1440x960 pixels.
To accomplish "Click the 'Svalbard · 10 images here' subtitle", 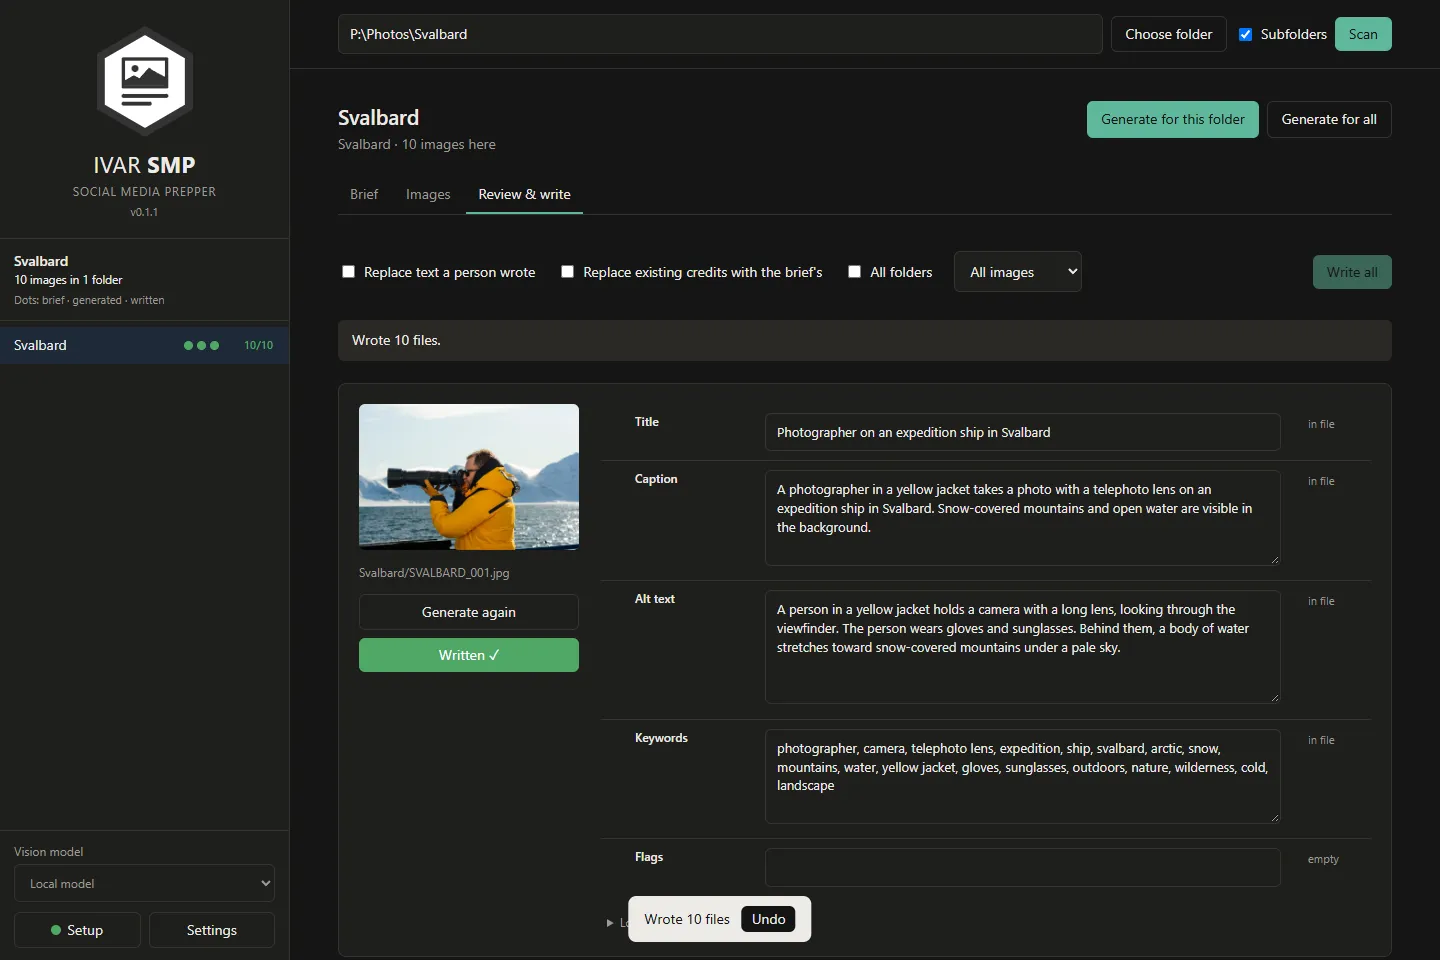I will click(417, 144).
